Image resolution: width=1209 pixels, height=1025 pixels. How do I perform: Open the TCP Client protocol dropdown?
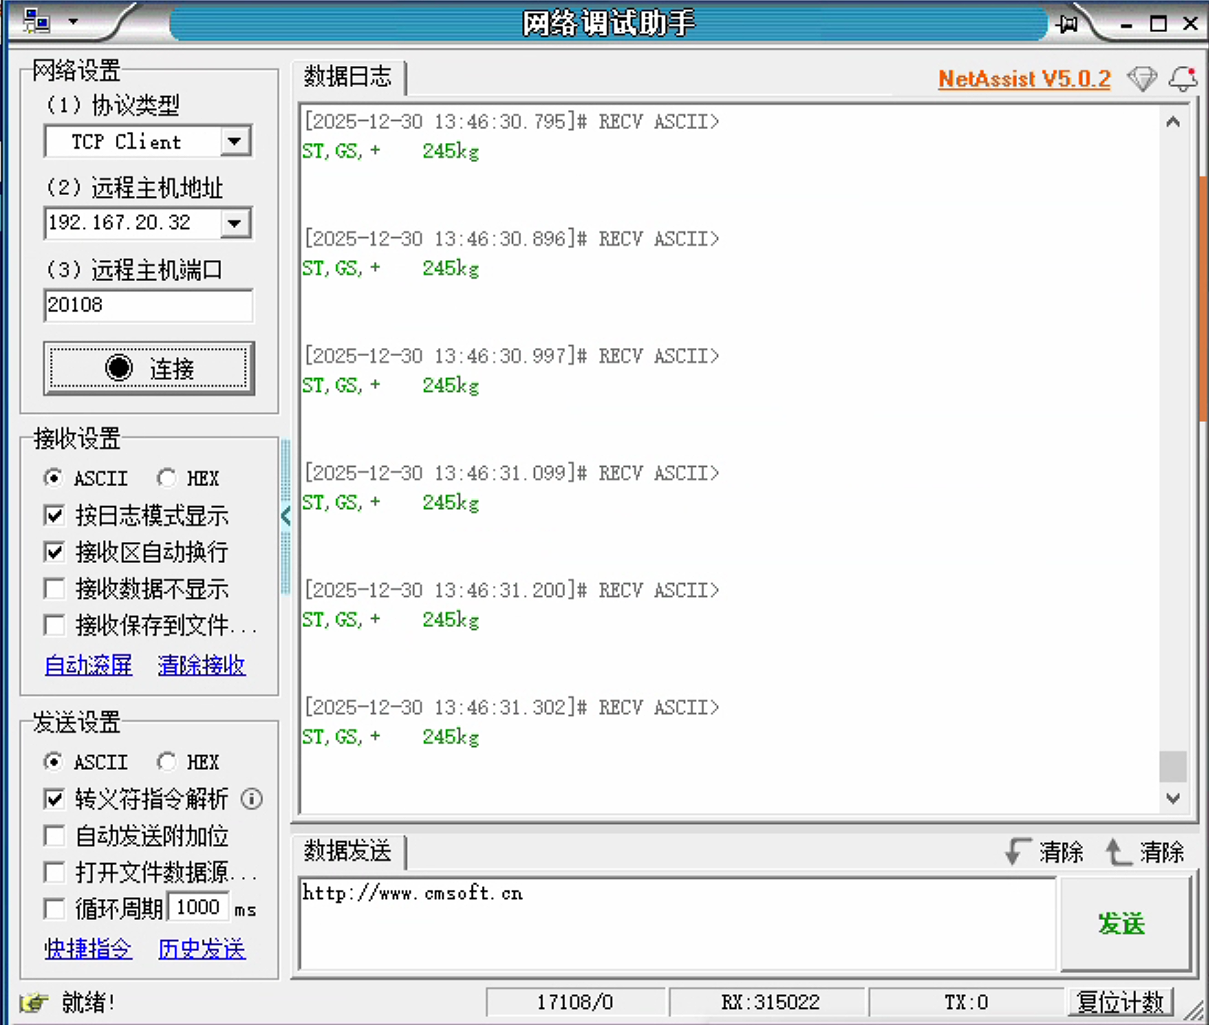(x=236, y=141)
